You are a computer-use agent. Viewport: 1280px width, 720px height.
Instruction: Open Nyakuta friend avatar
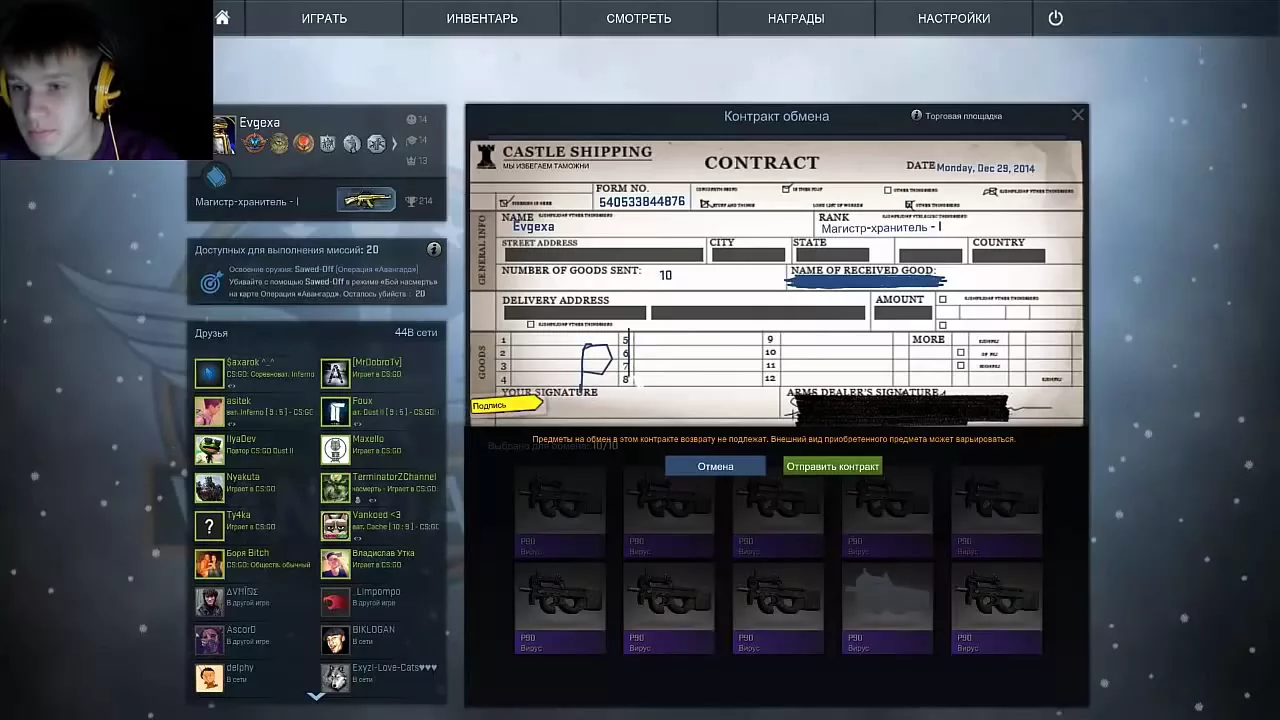[x=209, y=487]
